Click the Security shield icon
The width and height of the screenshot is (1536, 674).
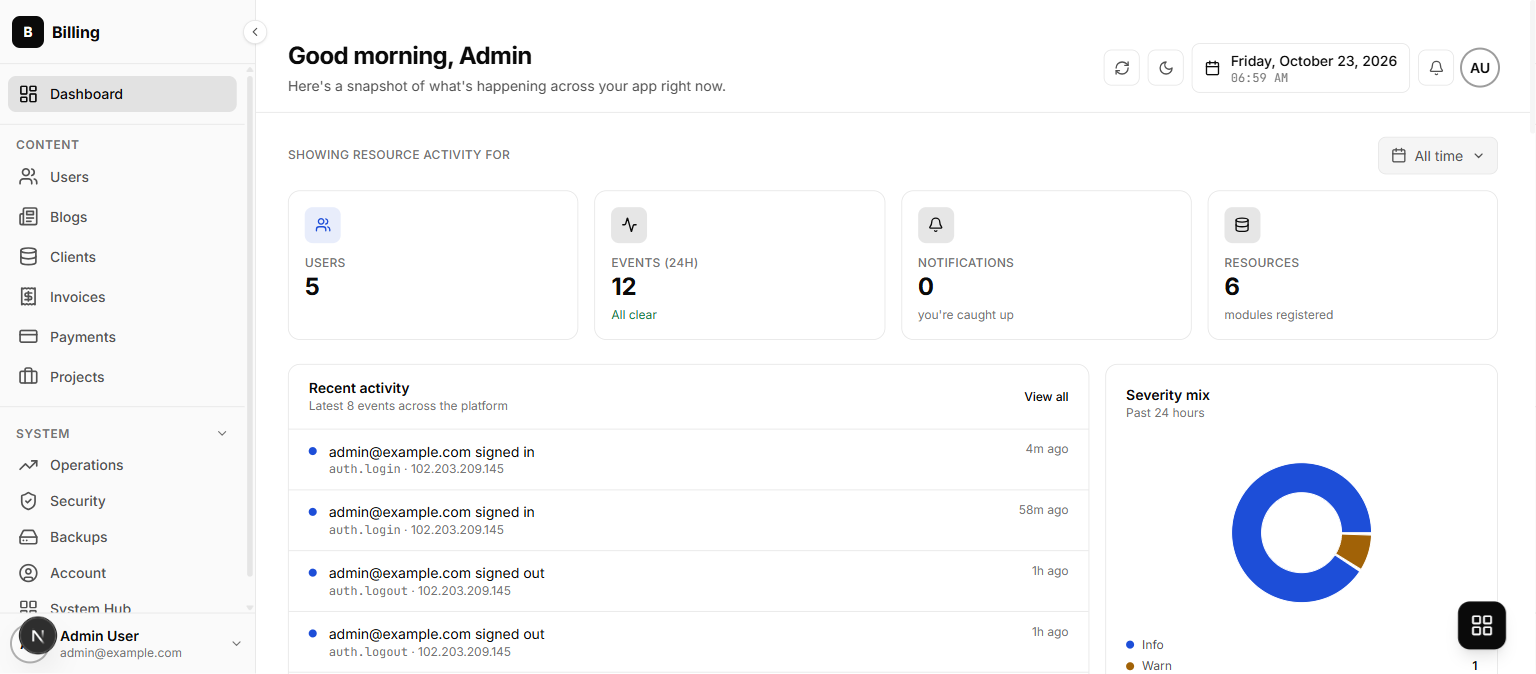[x=29, y=501]
